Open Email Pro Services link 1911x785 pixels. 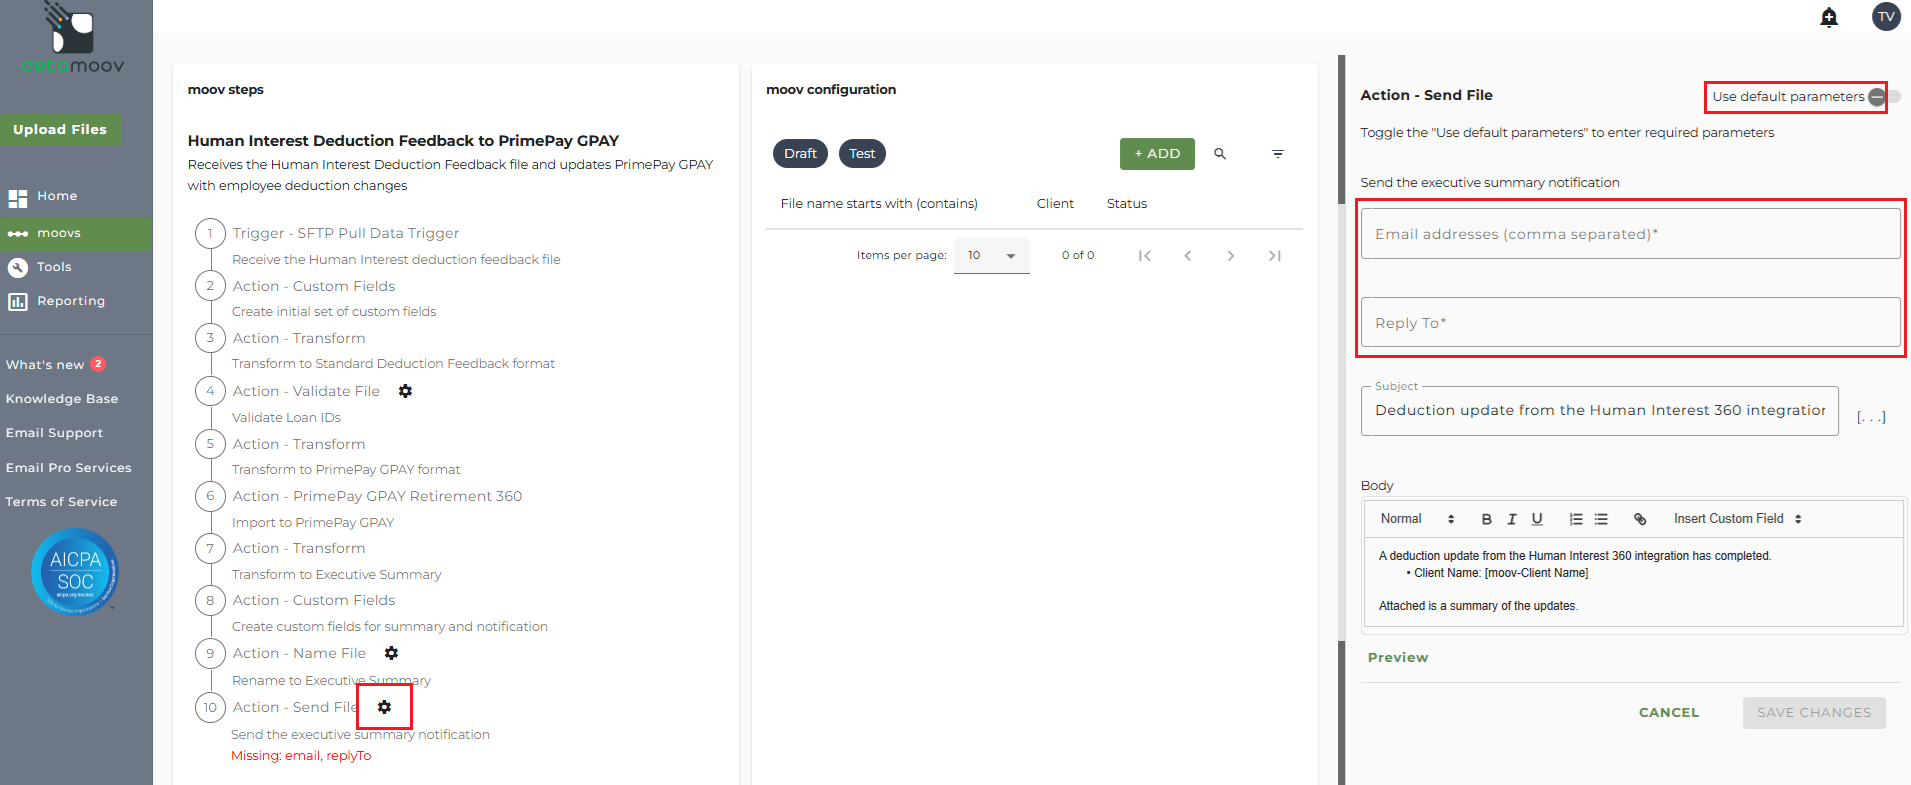[69, 468]
